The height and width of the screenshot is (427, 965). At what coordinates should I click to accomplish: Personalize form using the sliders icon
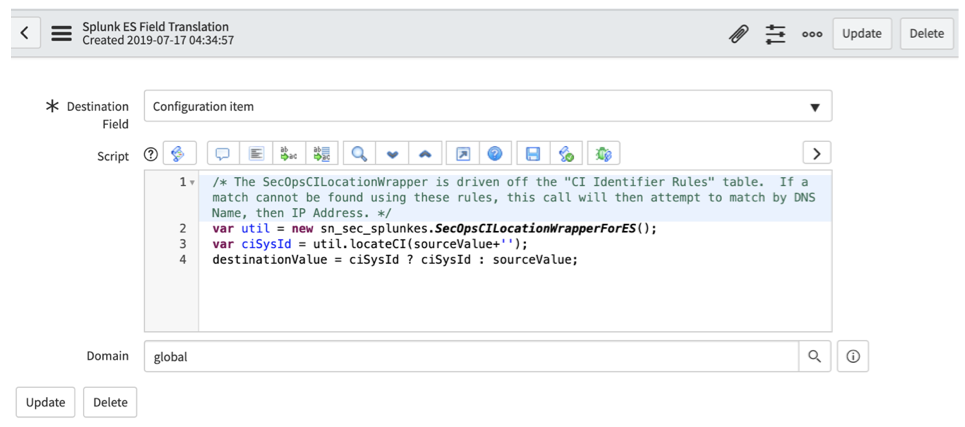click(x=775, y=34)
